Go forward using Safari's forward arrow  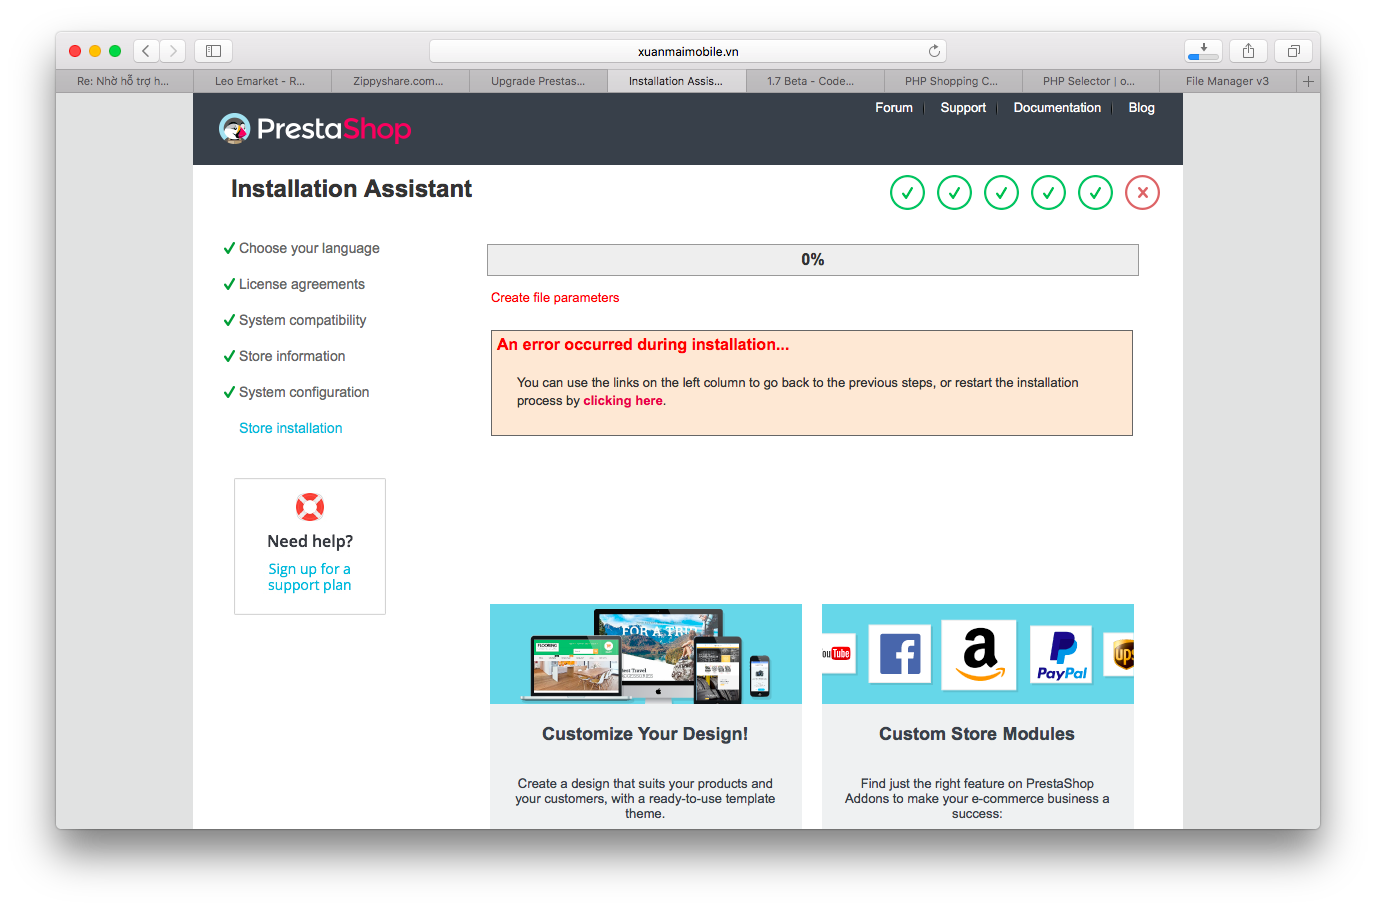click(173, 51)
